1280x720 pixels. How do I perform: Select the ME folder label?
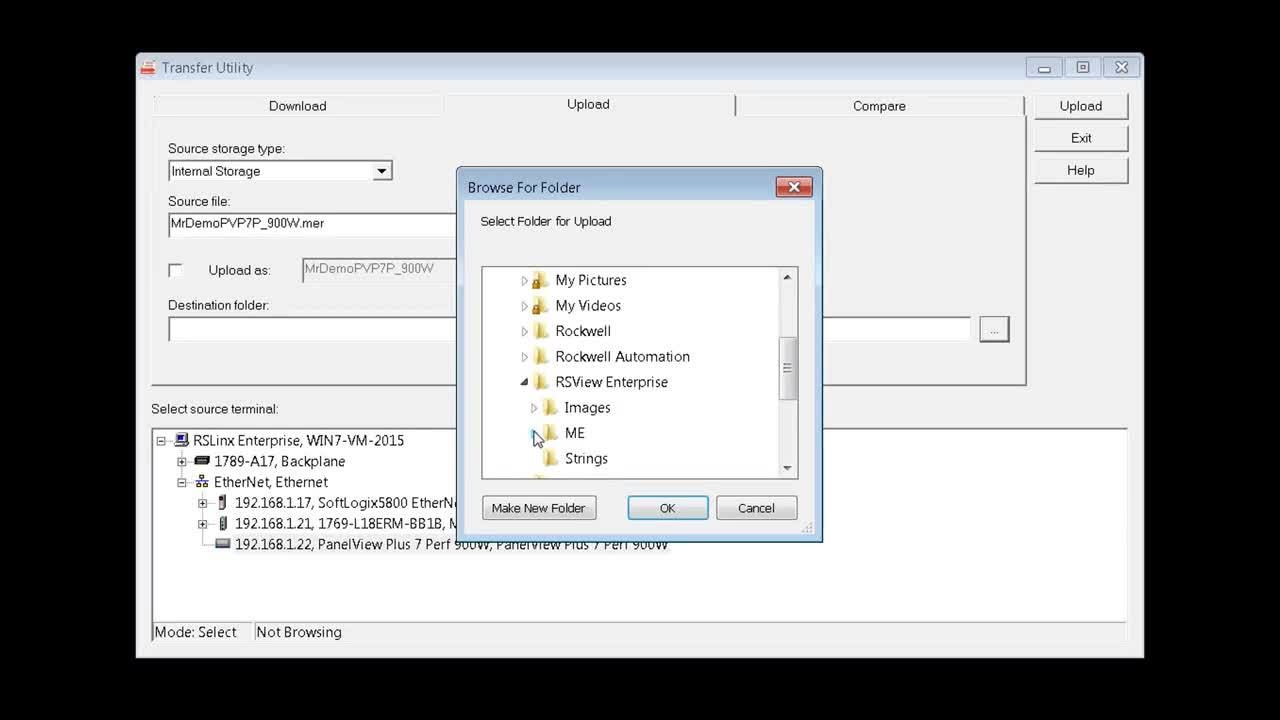(x=575, y=433)
